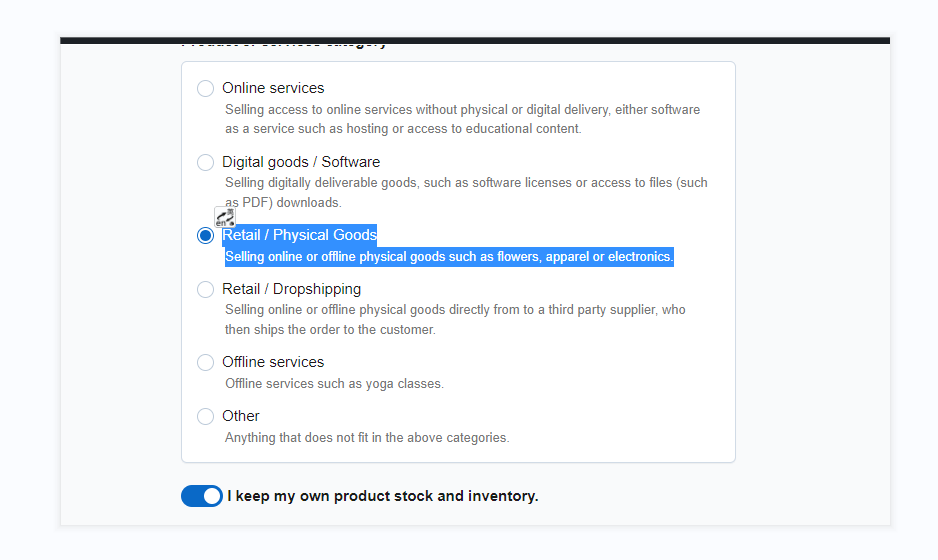Click the software licenses description text
Viewport: 938px width, 560px height.
point(466,192)
